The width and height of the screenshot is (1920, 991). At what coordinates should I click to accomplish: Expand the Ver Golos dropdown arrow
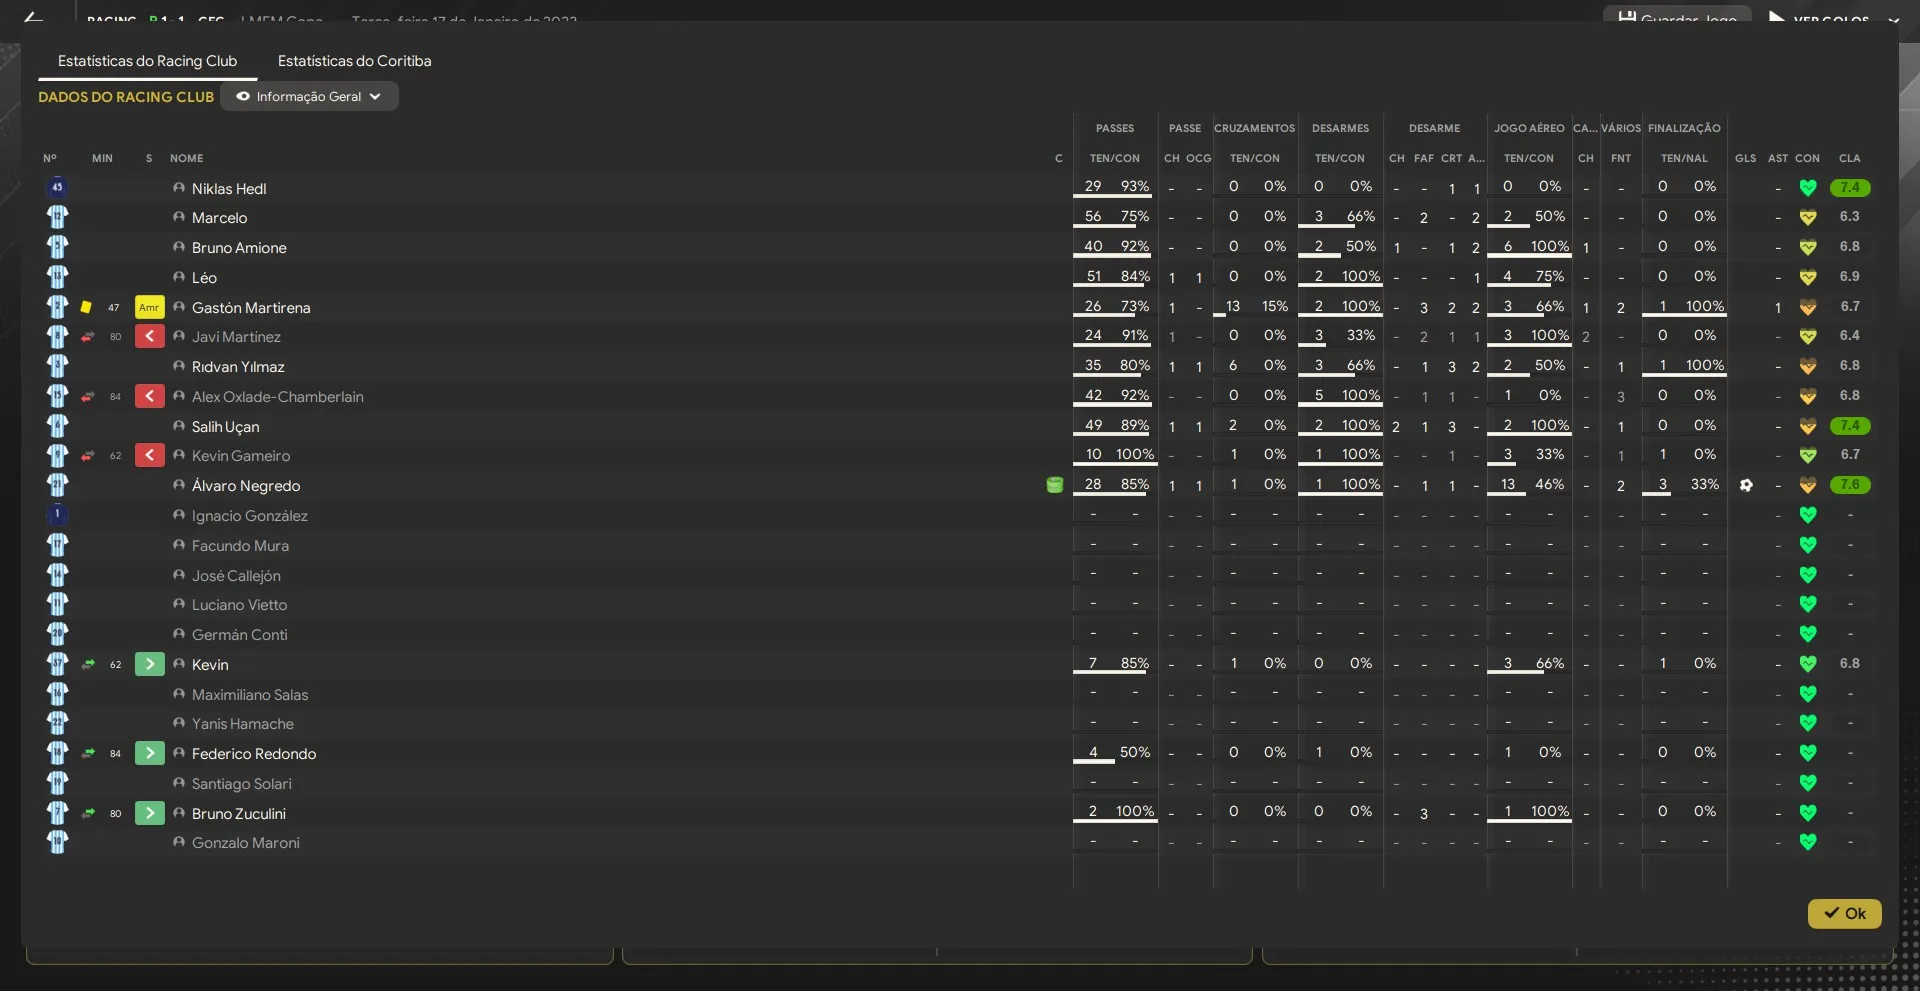(1893, 19)
